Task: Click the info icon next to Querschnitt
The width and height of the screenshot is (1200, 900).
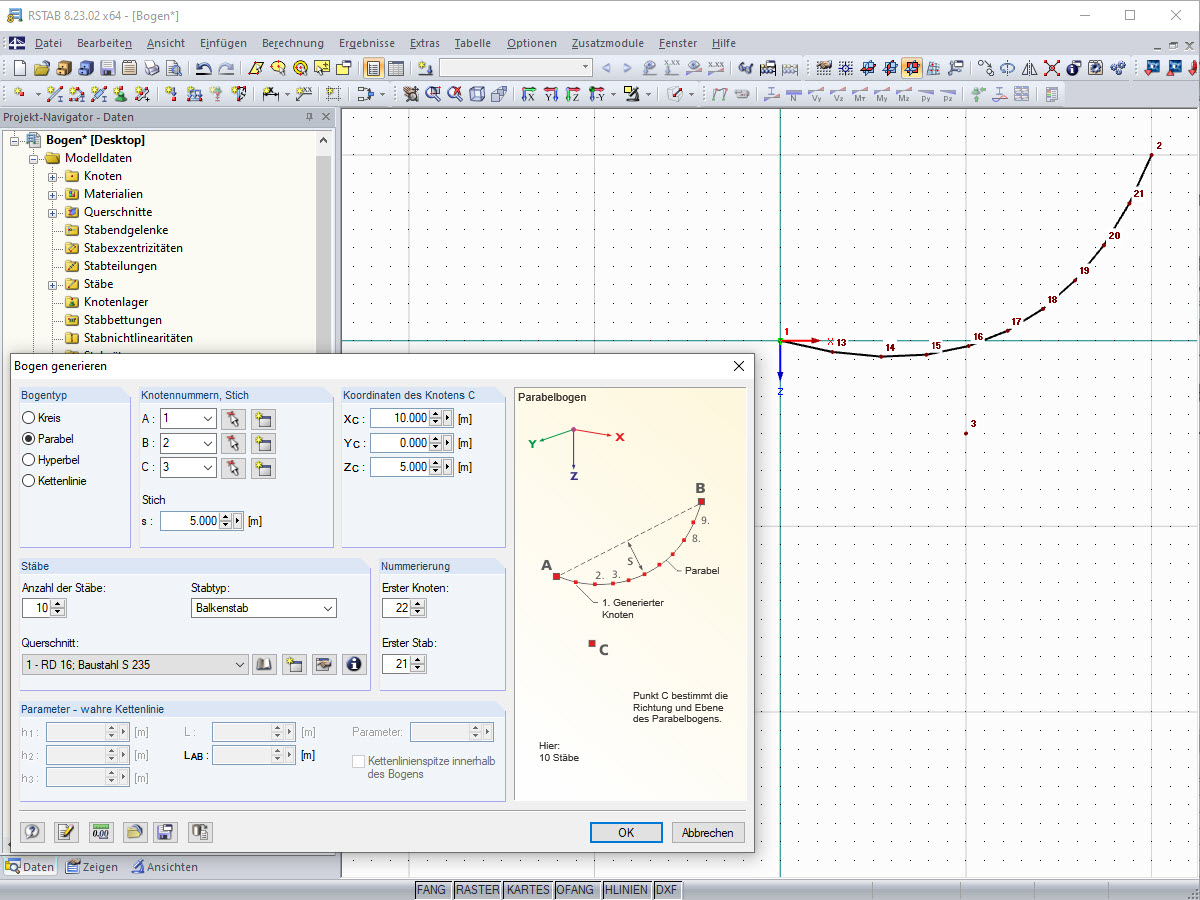Action: pyautogui.click(x=354, y=664)
